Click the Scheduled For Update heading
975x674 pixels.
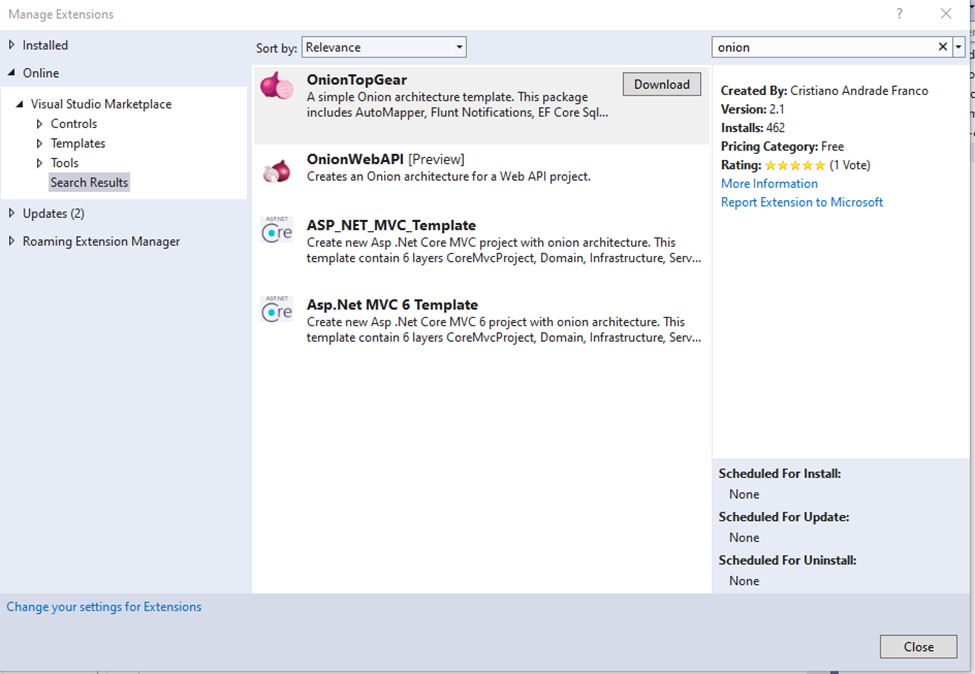(784, 517)
